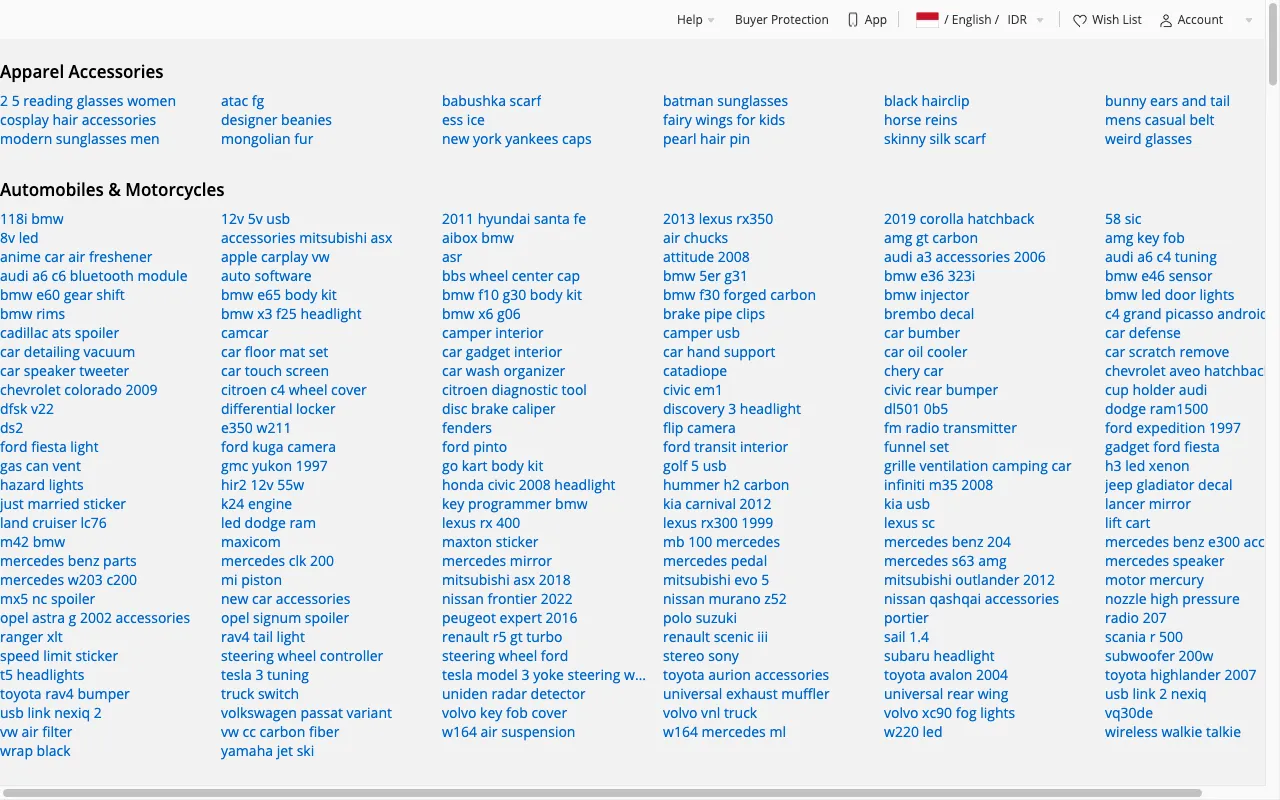Open 'fm radio transmitter' link
Screen dimensions: 1280x800
(x=950, y=428)
